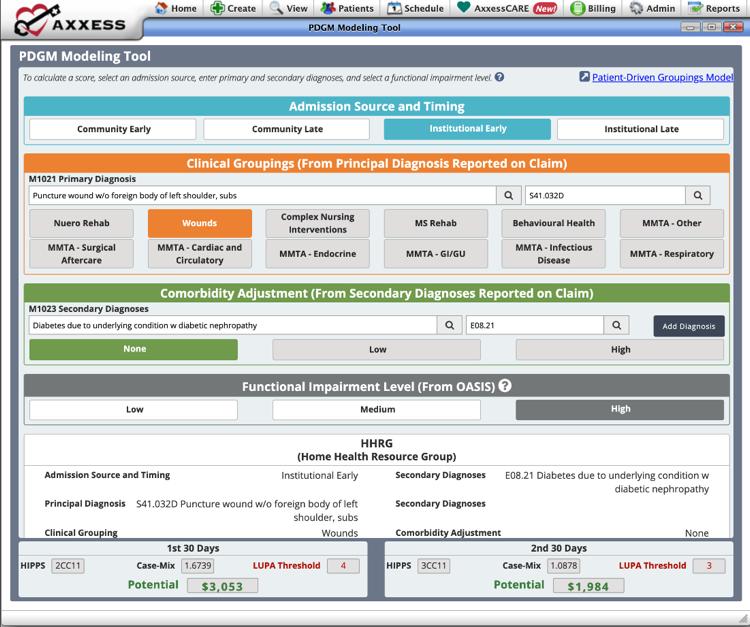Click the Add Diagnosis button
The image size is (750, 627).
coord(689,326)
